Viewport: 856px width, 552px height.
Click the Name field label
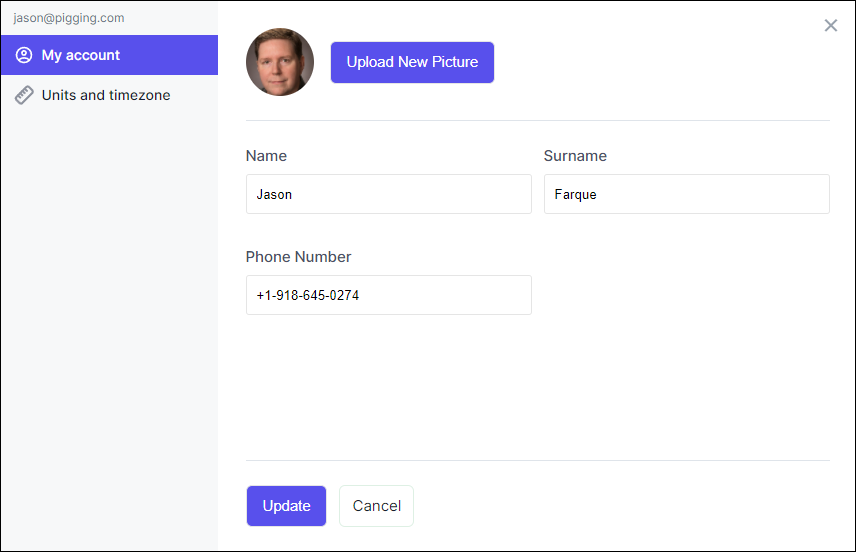pyautogui.click(x=266, y=156)
